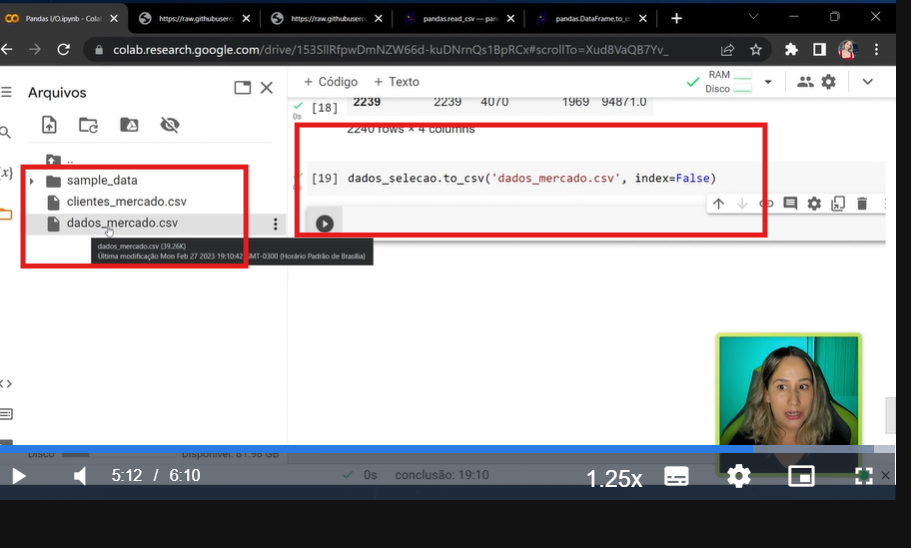Screen dimensions: 912x548
Task: Select dados_mercado.csv file
Action: [122, 223]
